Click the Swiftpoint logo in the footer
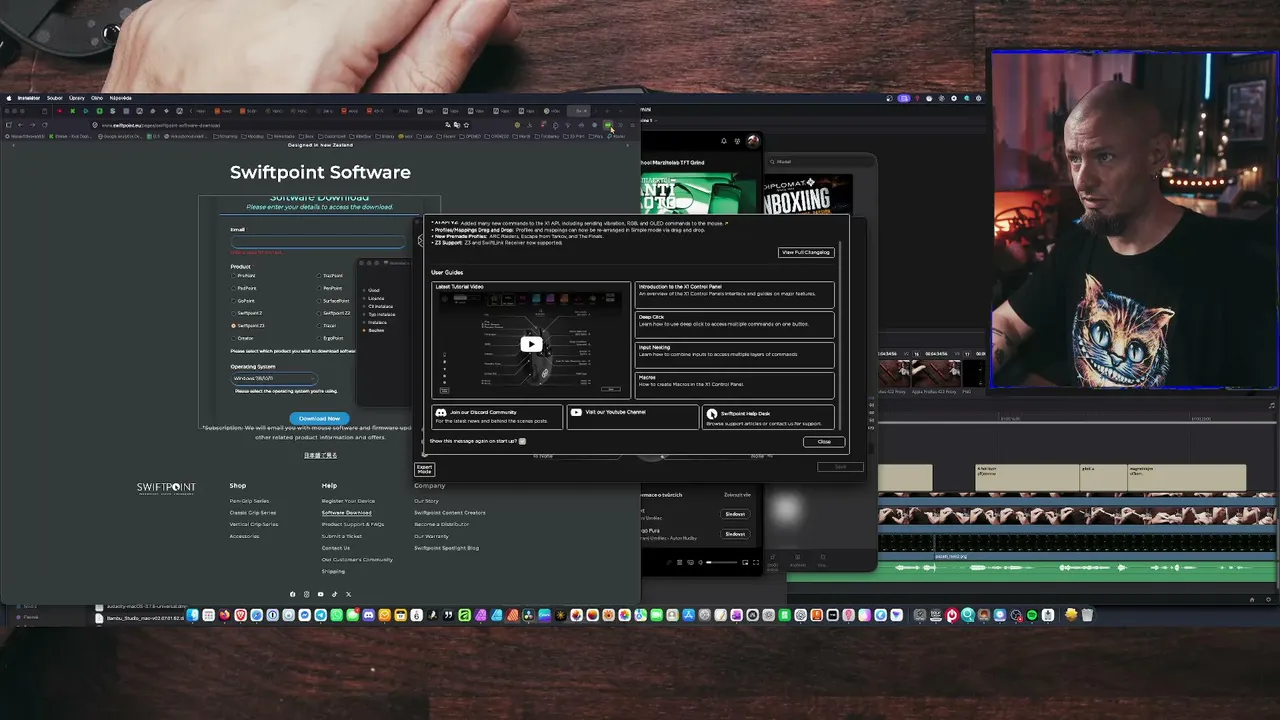Image resolution: width=1280 pixels, height=720 pixels. pos(166,488)
